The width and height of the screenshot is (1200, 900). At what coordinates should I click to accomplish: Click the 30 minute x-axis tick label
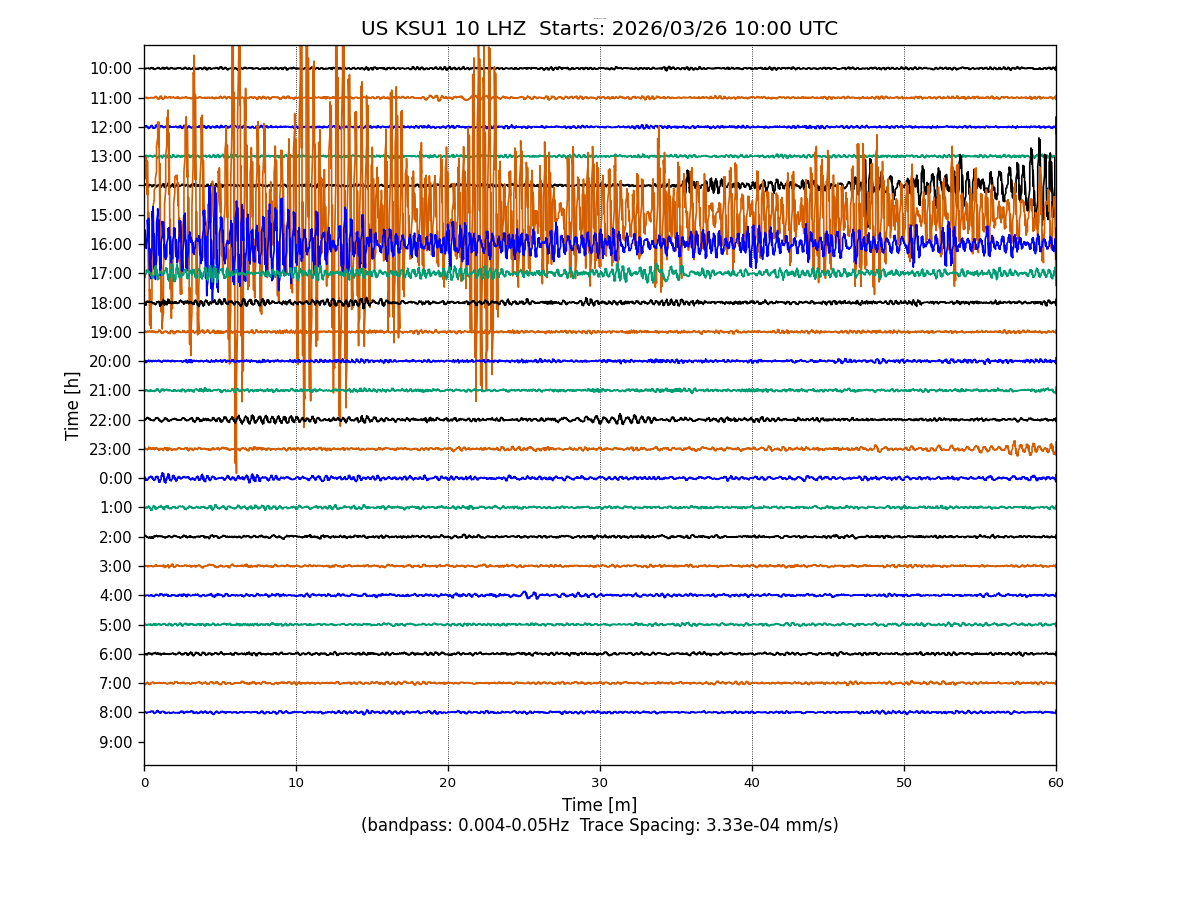click(600, 783)
